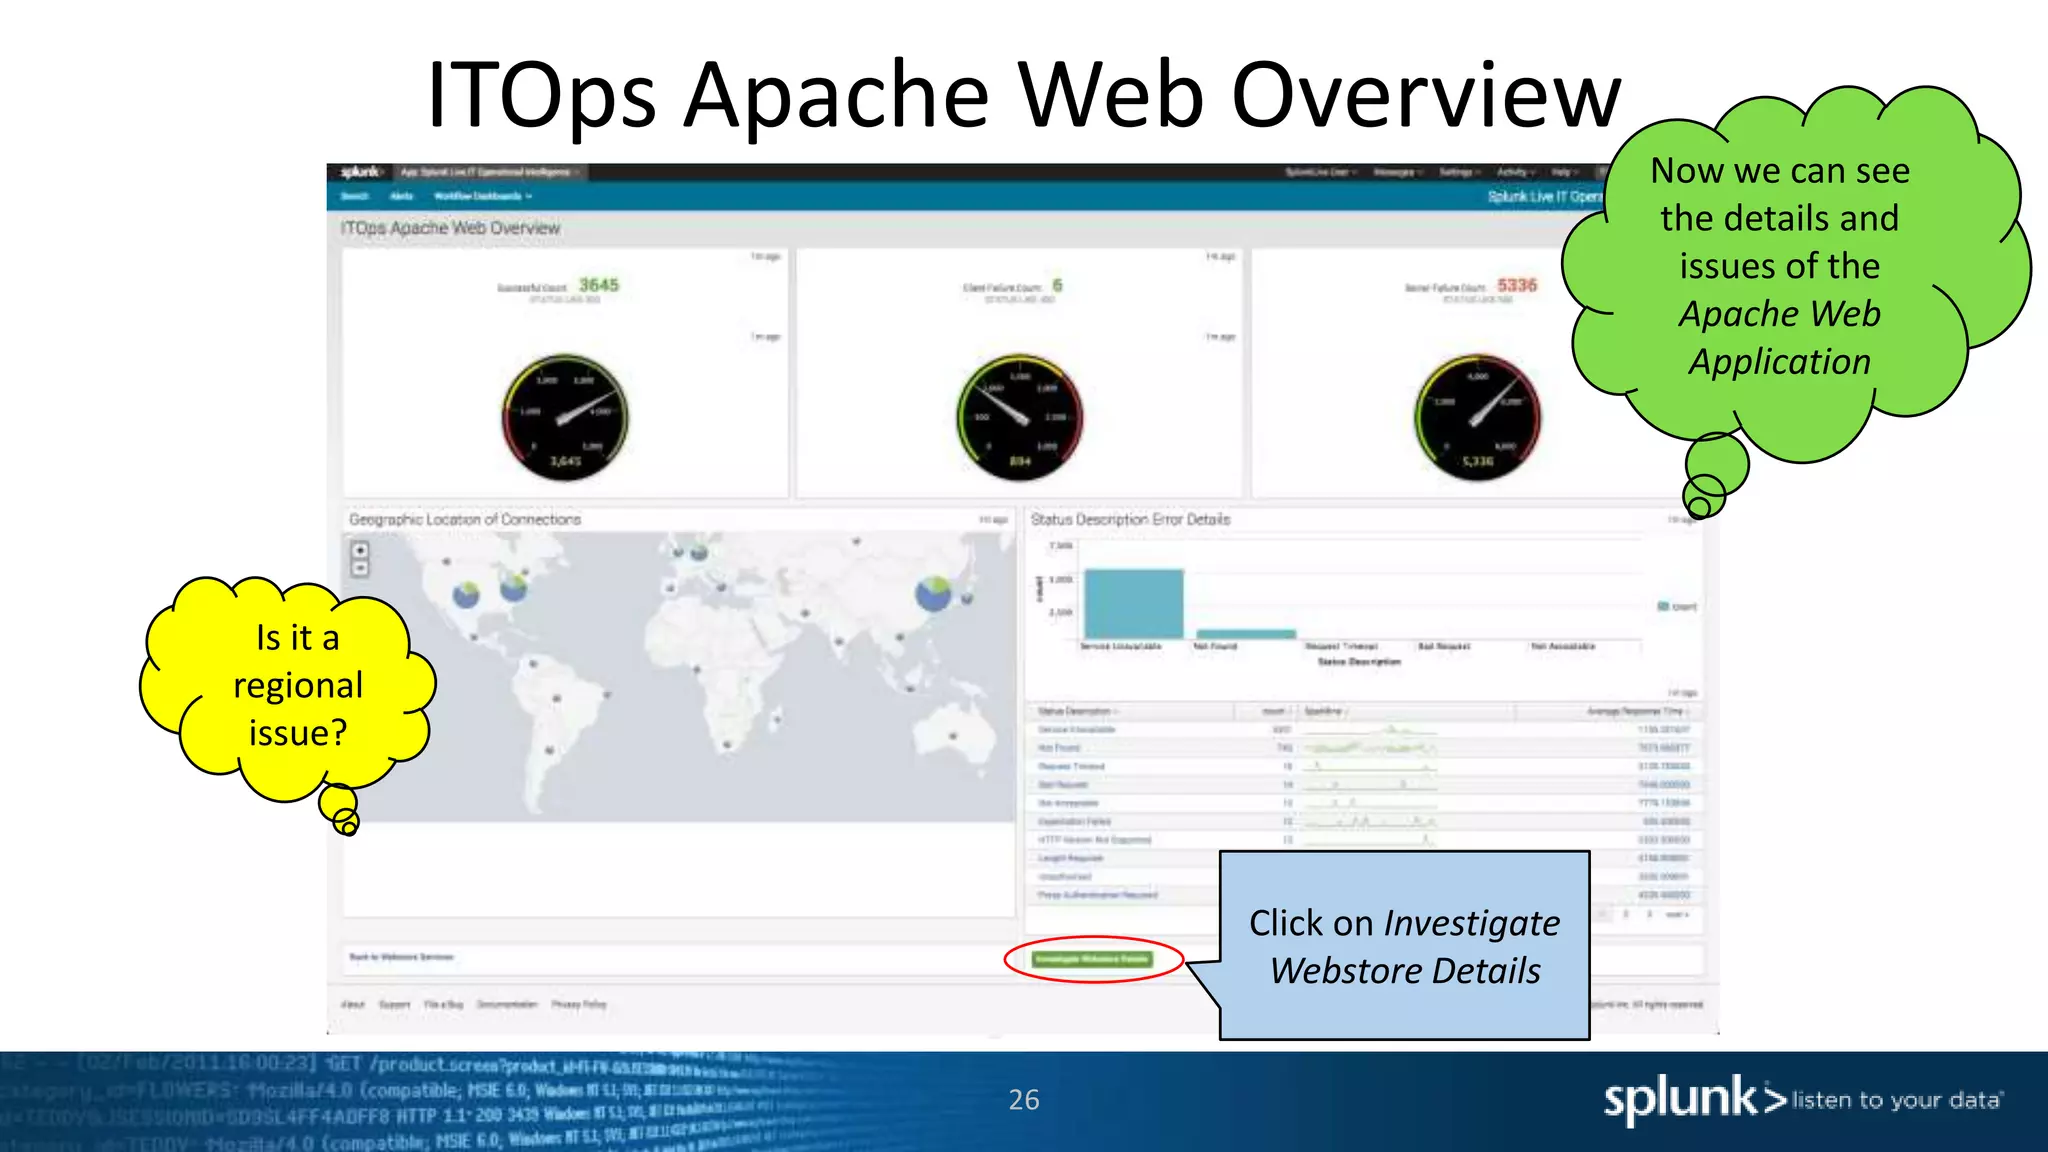Open the File a Bug footer link
Viewport: 2048px width, 1152px height.
tap(443, 1004)
